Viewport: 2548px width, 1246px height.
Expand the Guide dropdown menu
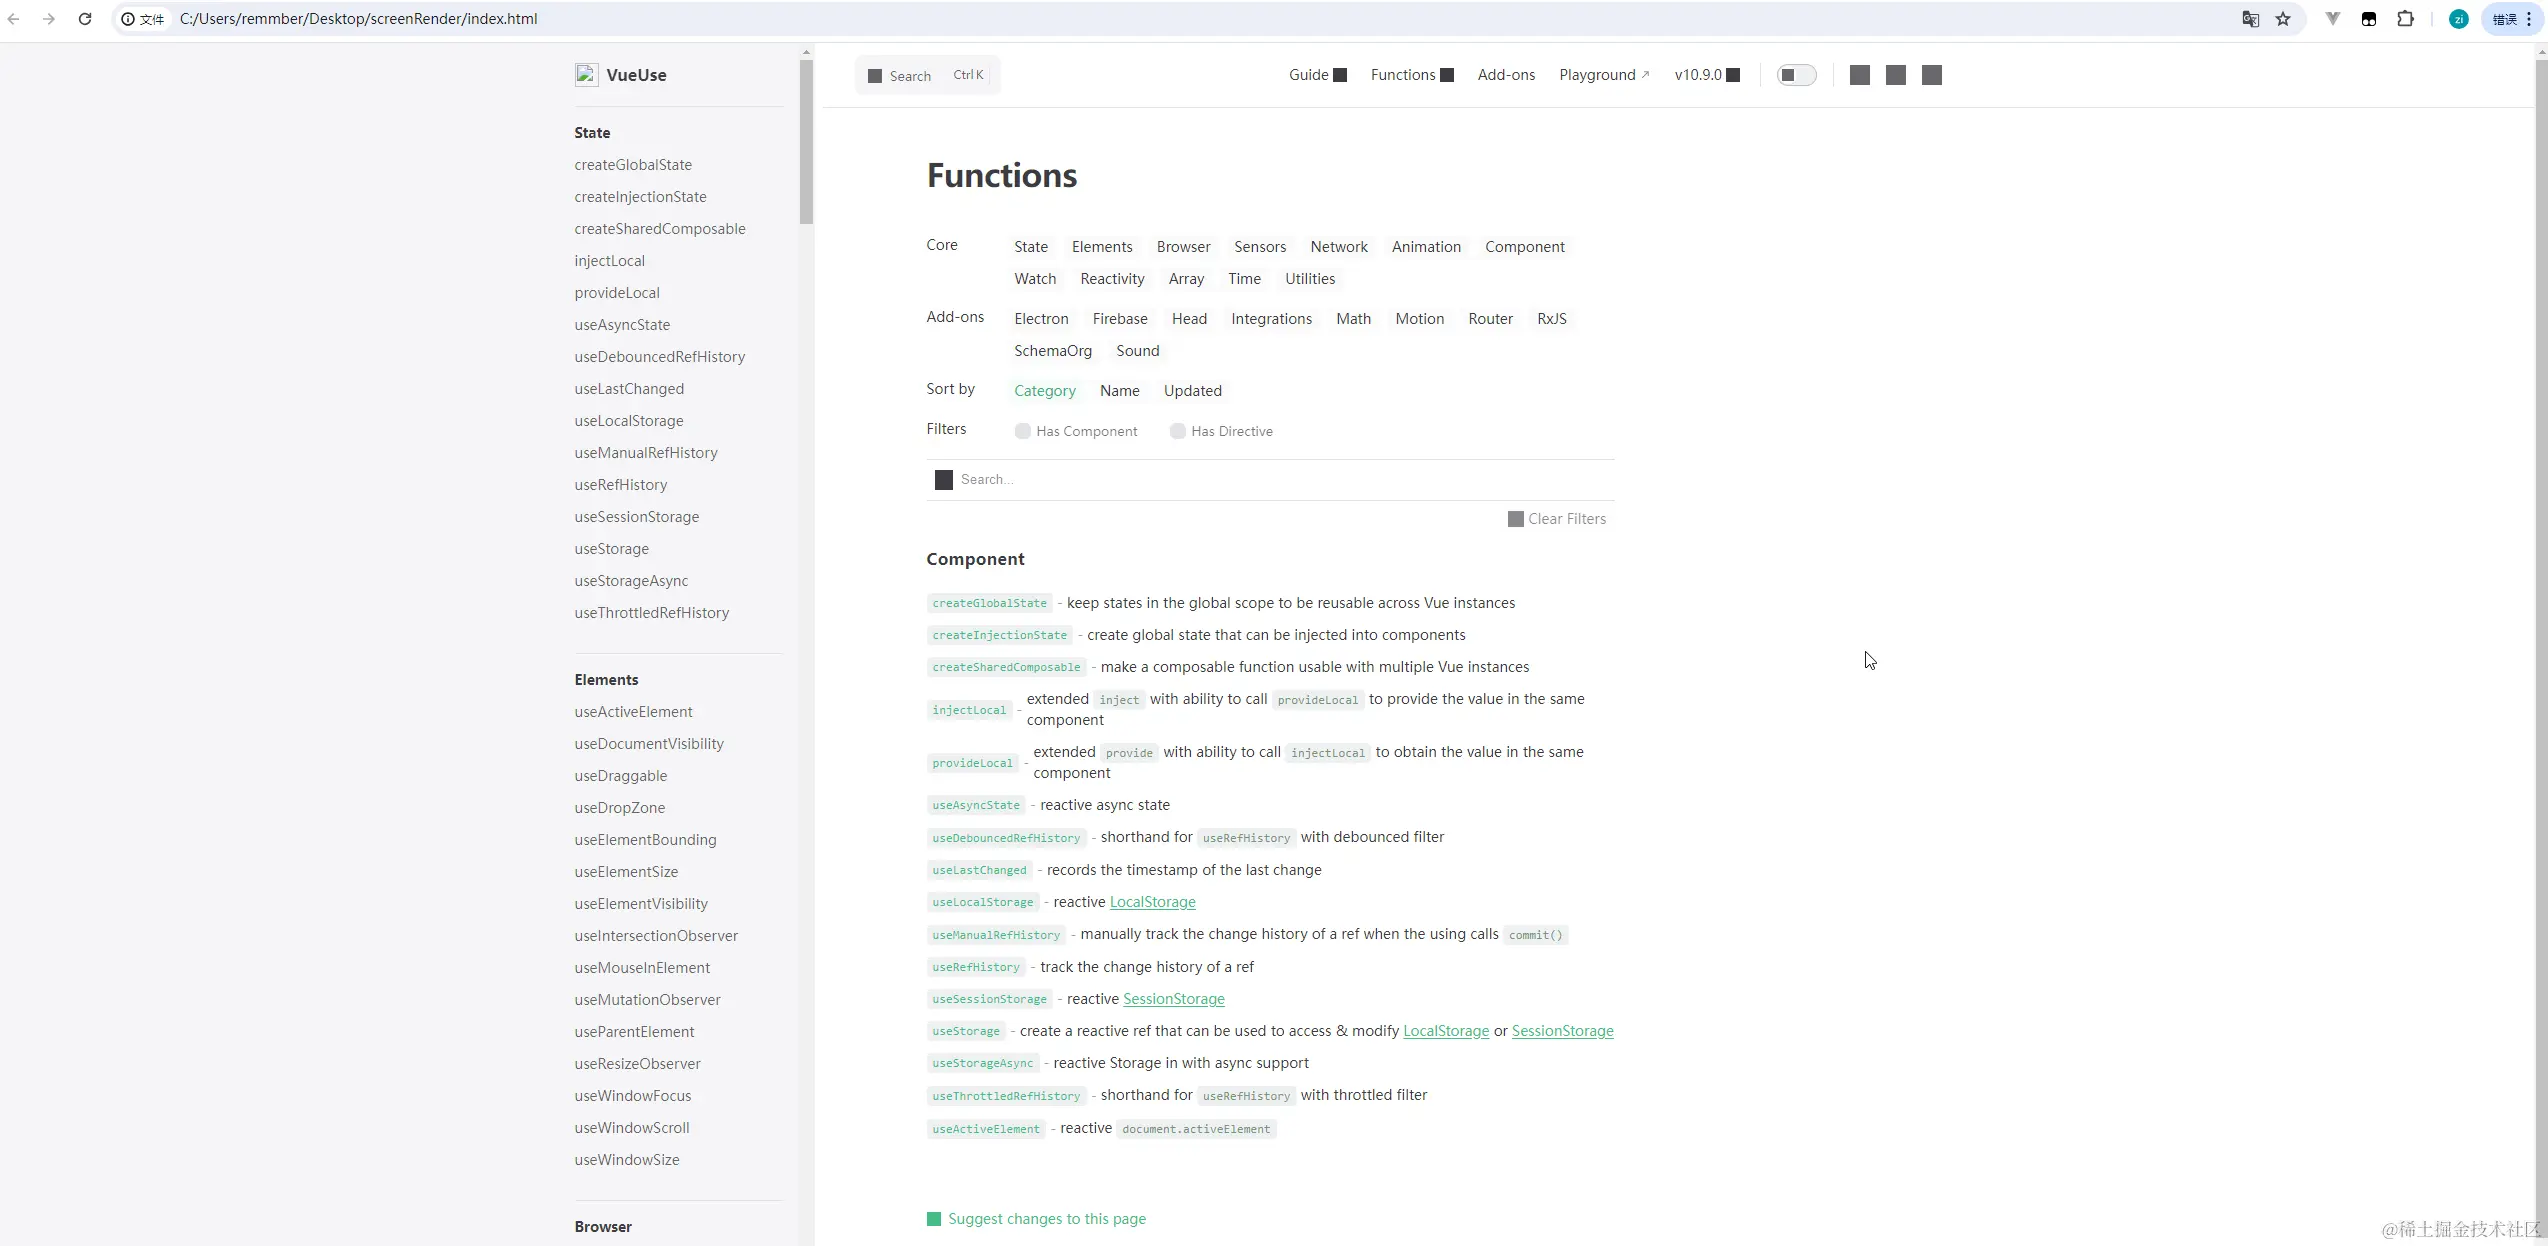click(x=1317, y=75)
